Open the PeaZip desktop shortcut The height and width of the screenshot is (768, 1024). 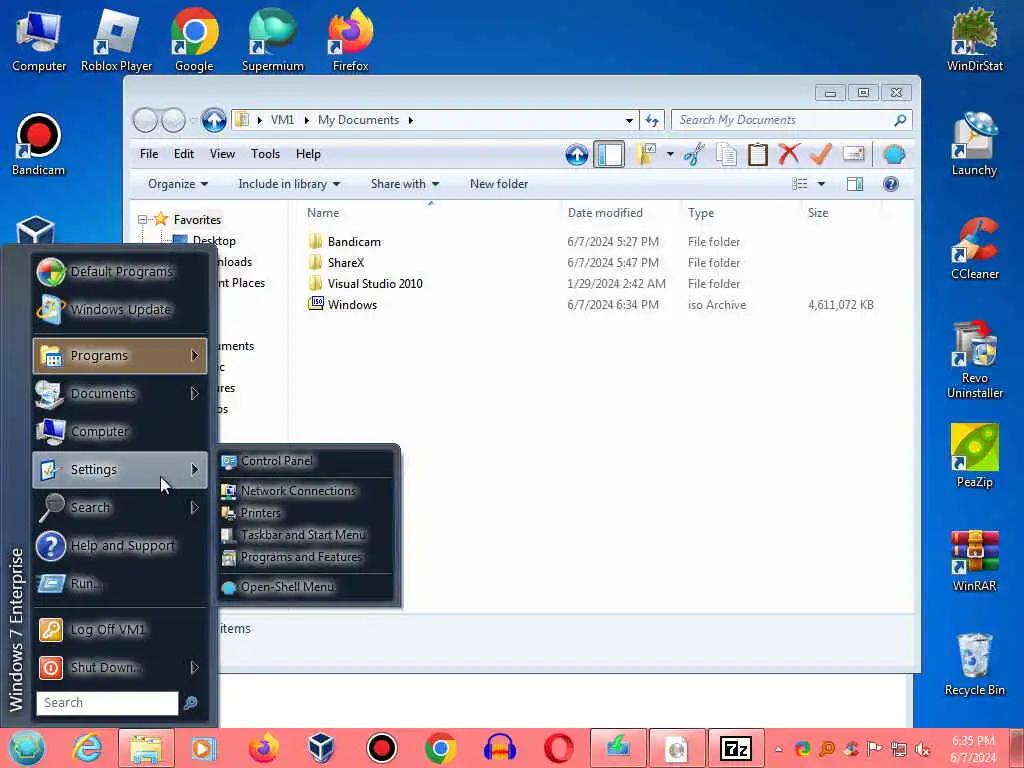point(974,456)
